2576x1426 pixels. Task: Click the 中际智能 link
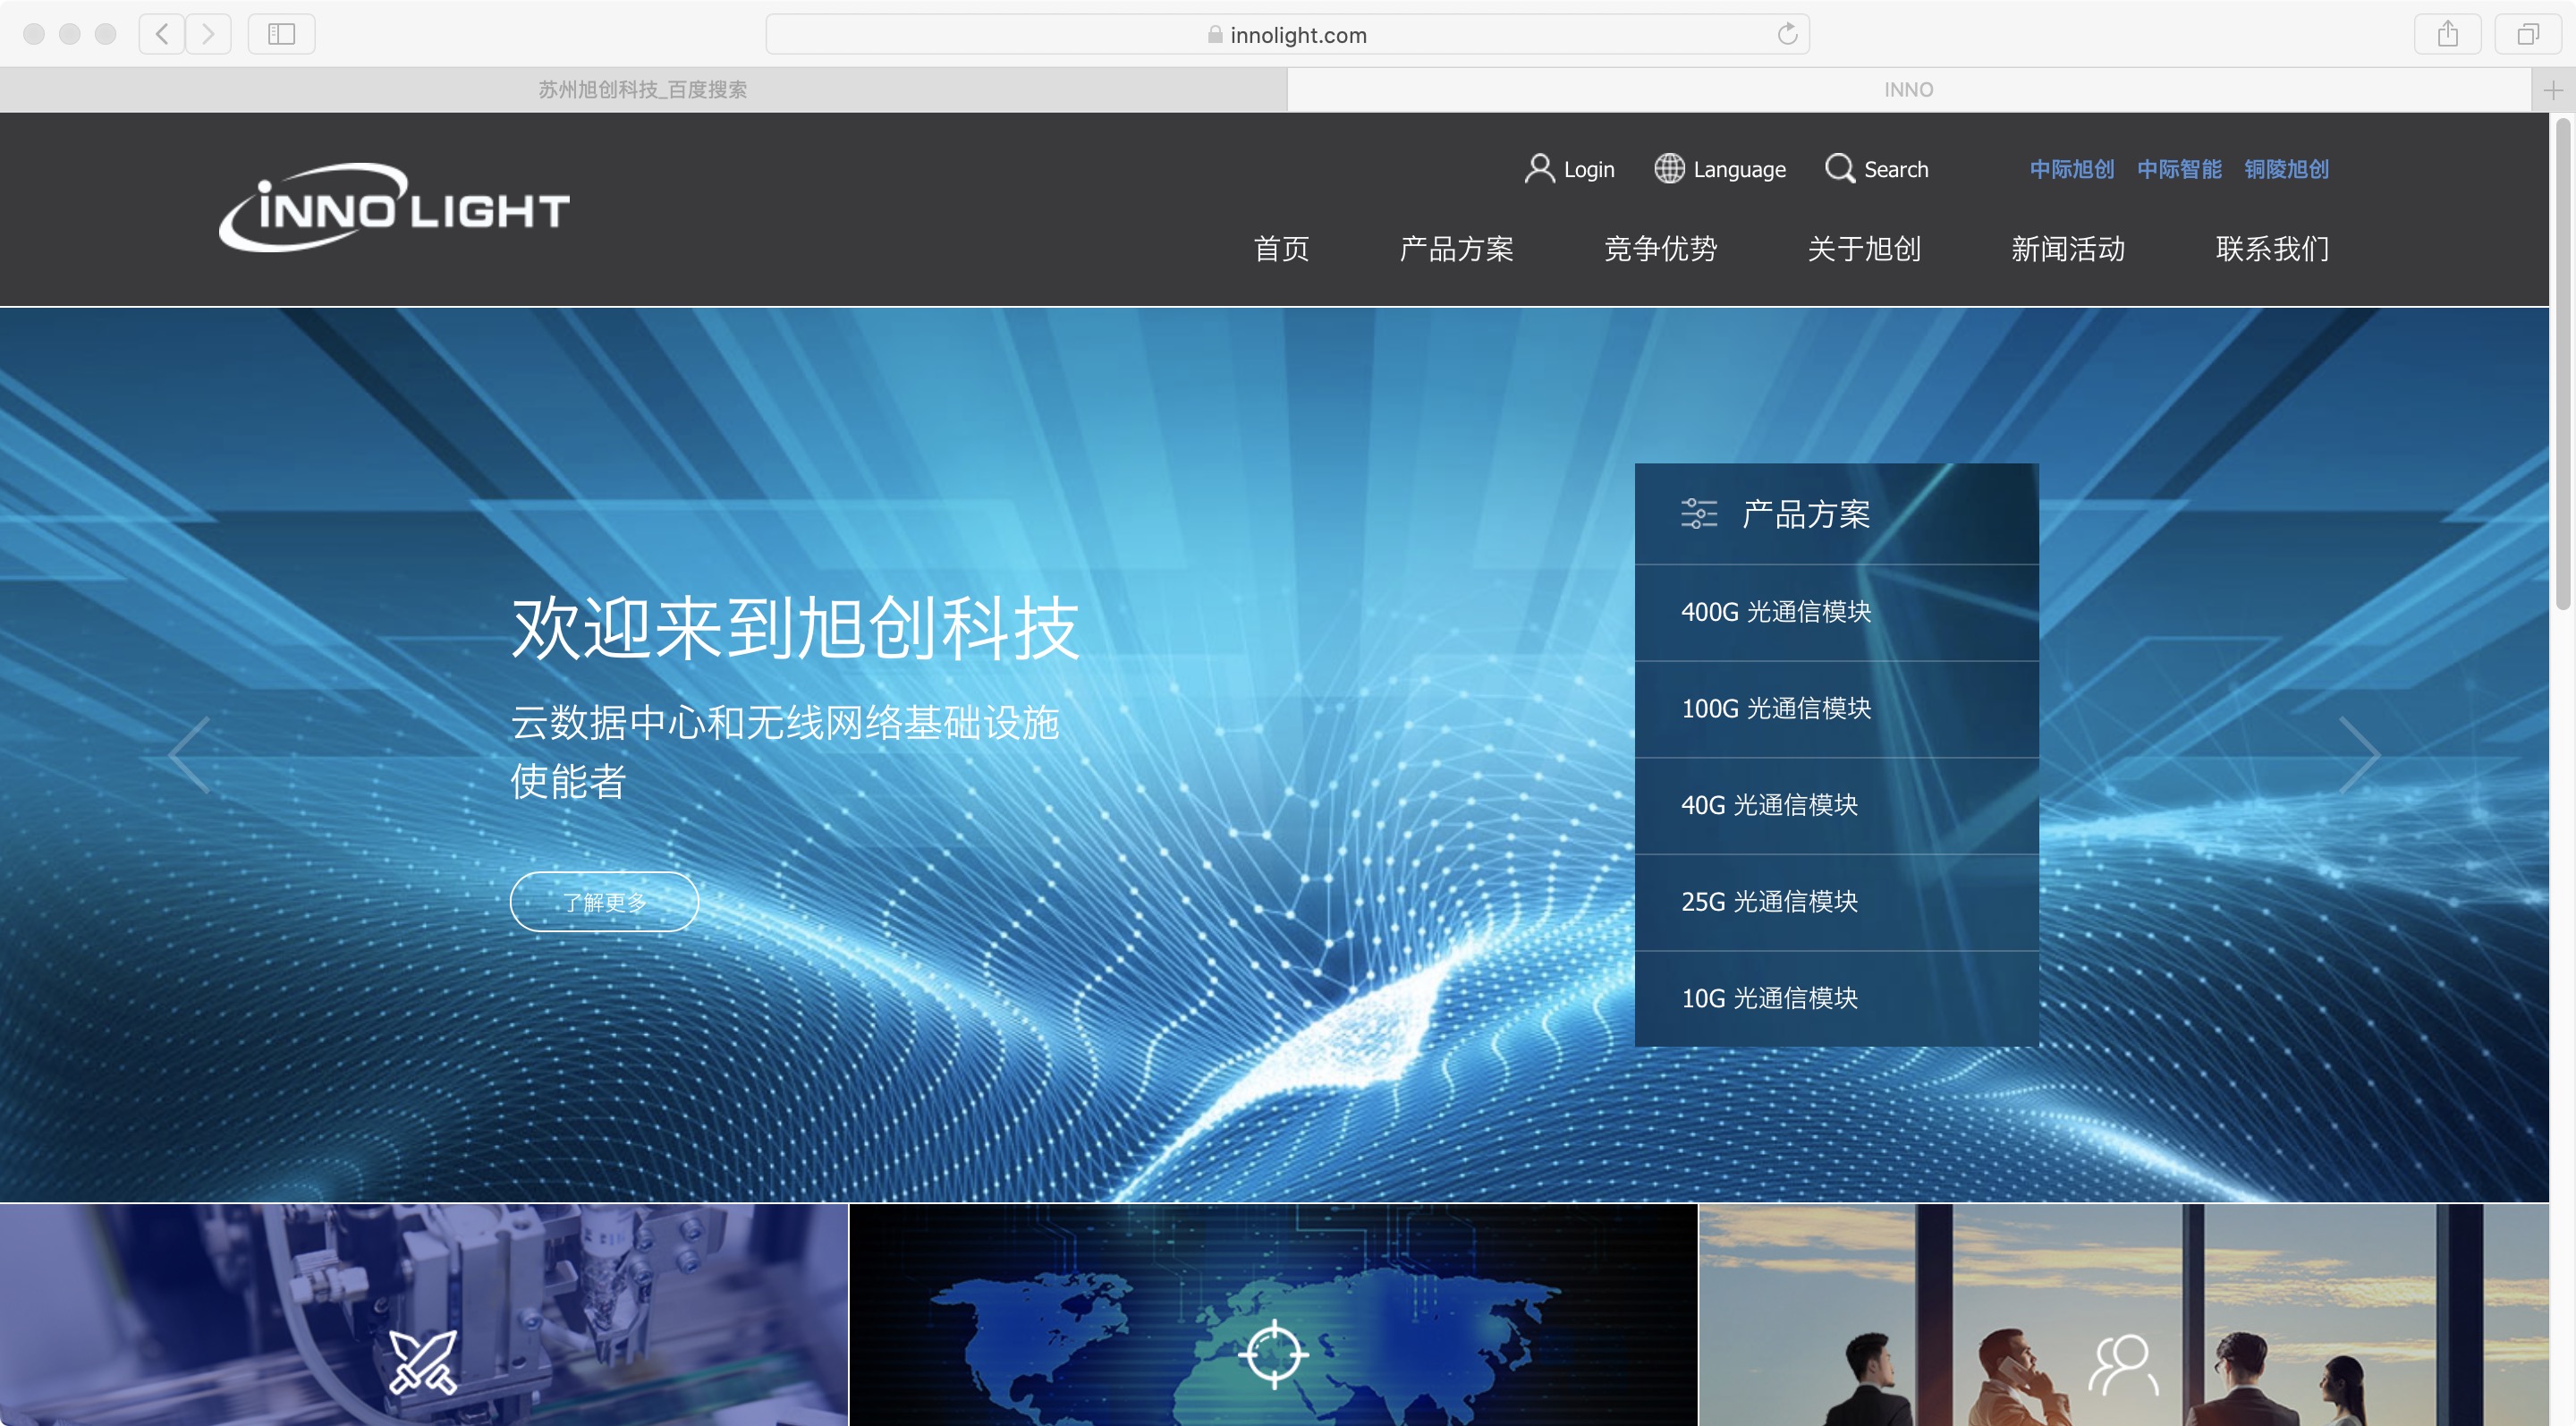[2179, 169]
